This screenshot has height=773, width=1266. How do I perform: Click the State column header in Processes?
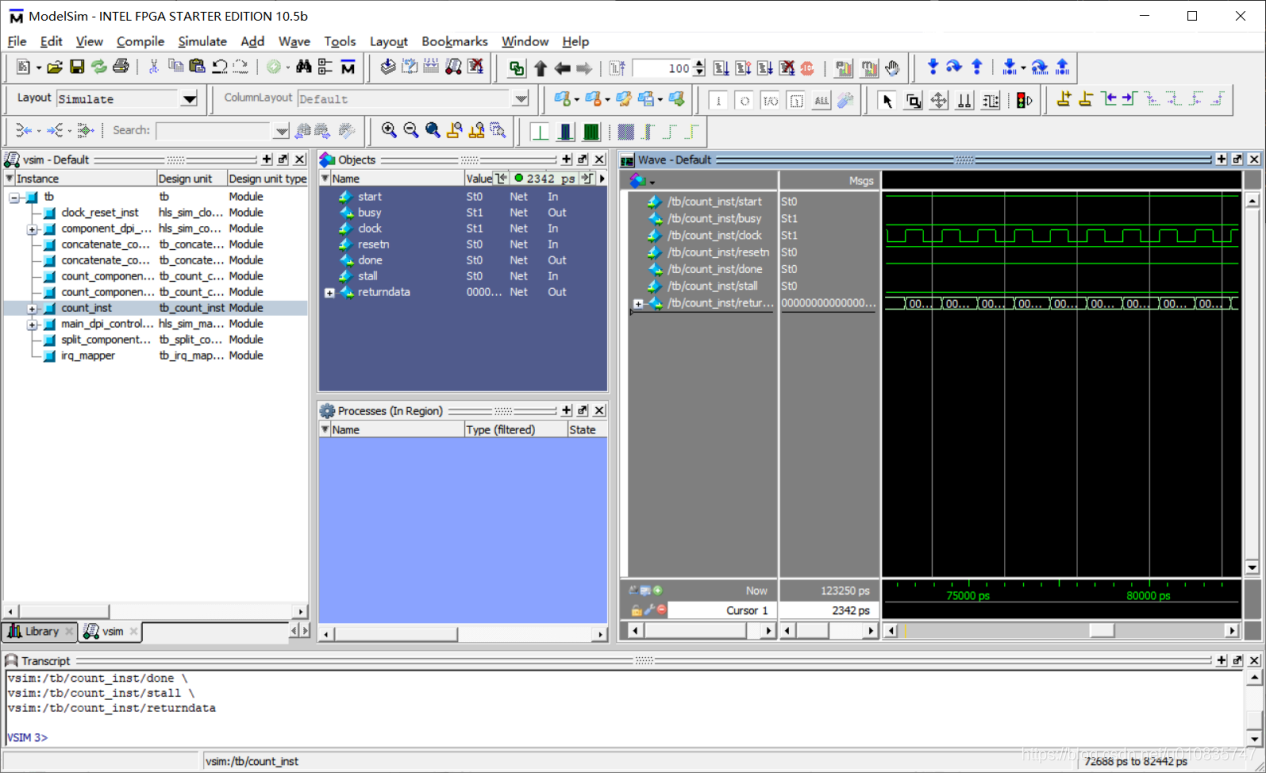pos(586,430)
